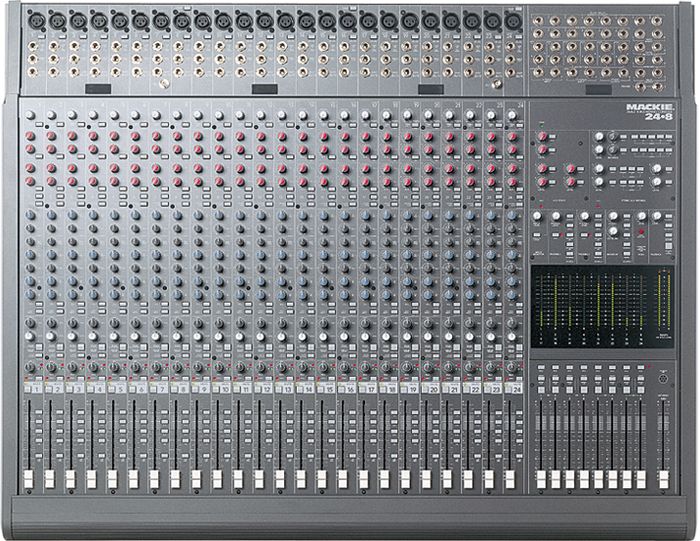Click the top-left quarter-inch jack on the master patch panel
This screenshot has height=541, width=700.
click(x=538, y=21)
